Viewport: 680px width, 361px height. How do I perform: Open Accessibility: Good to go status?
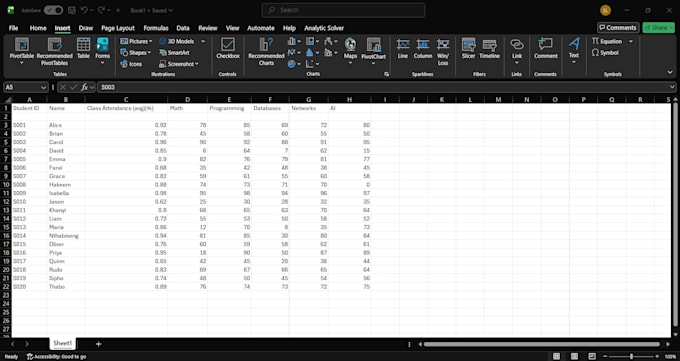tap(56, 357)
